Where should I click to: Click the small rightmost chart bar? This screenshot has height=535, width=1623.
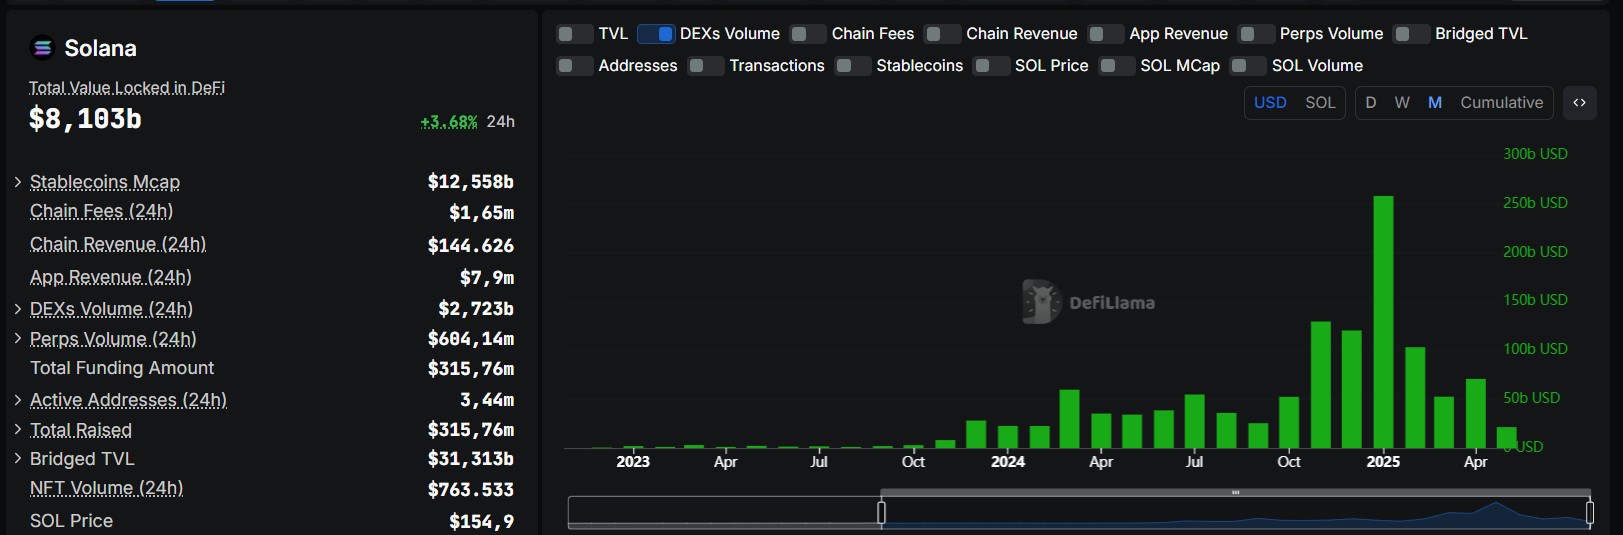[x=1507, y=438]
